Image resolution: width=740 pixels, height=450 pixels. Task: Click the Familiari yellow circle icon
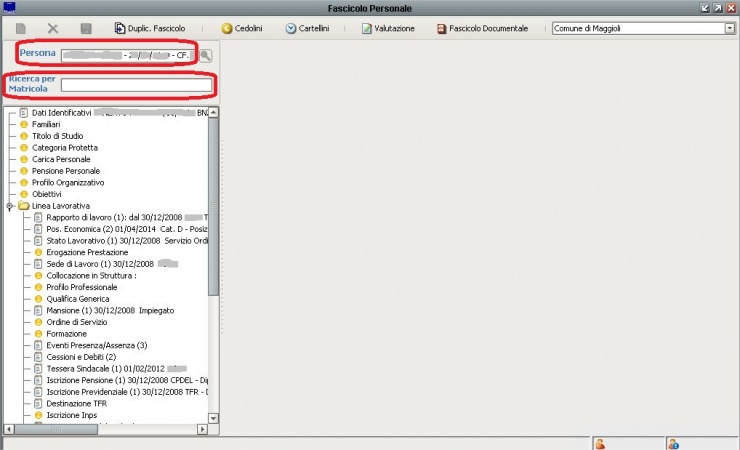coord(24,125)
